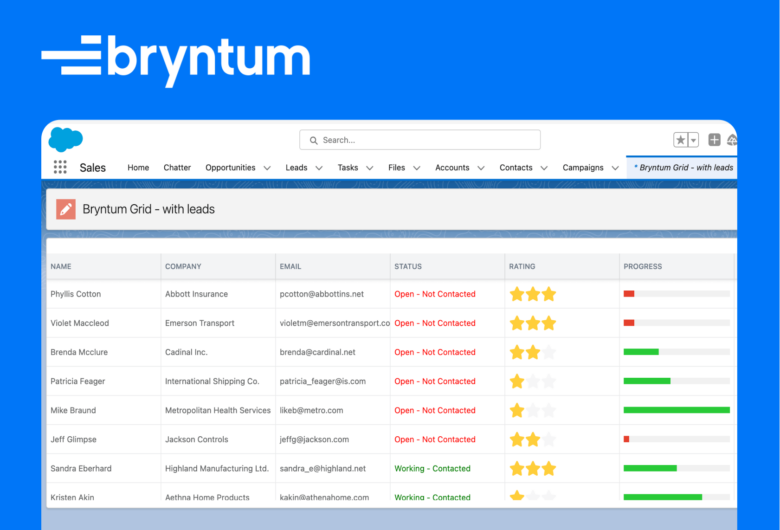The image size is (780, 530).
Task: Open the favorites list dropdown arrow
Action: 693,140
